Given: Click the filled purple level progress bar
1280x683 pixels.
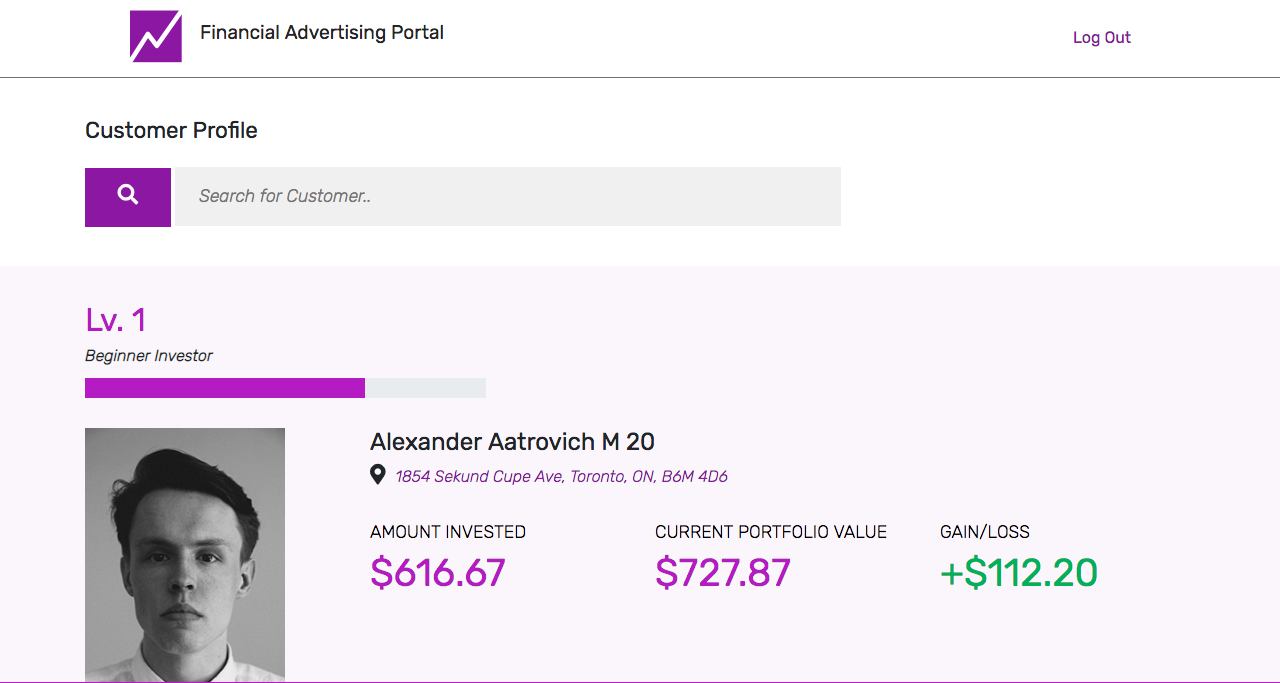Looking at the screenshot, I should coord(225,388).
